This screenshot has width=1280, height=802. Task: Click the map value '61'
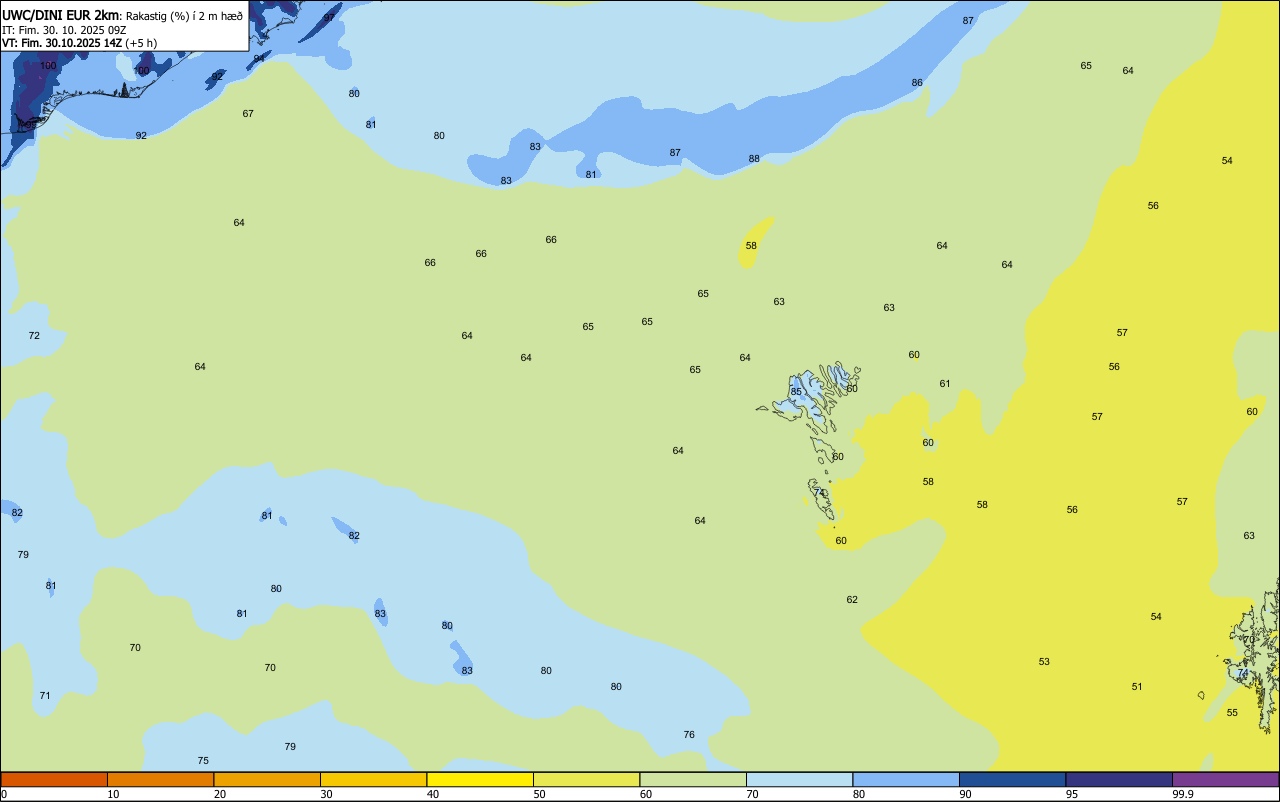coord(945,384)
